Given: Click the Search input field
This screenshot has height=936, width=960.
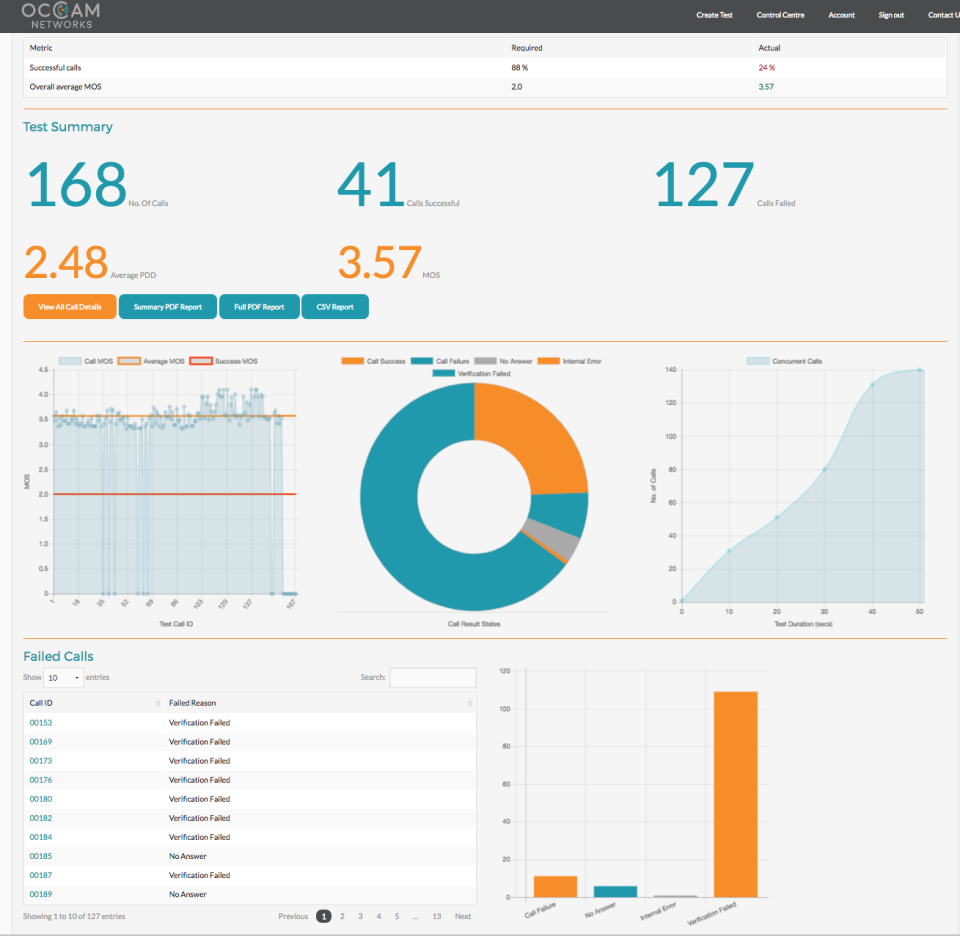Looking at the screenshot, I should (x=432, y=677).
